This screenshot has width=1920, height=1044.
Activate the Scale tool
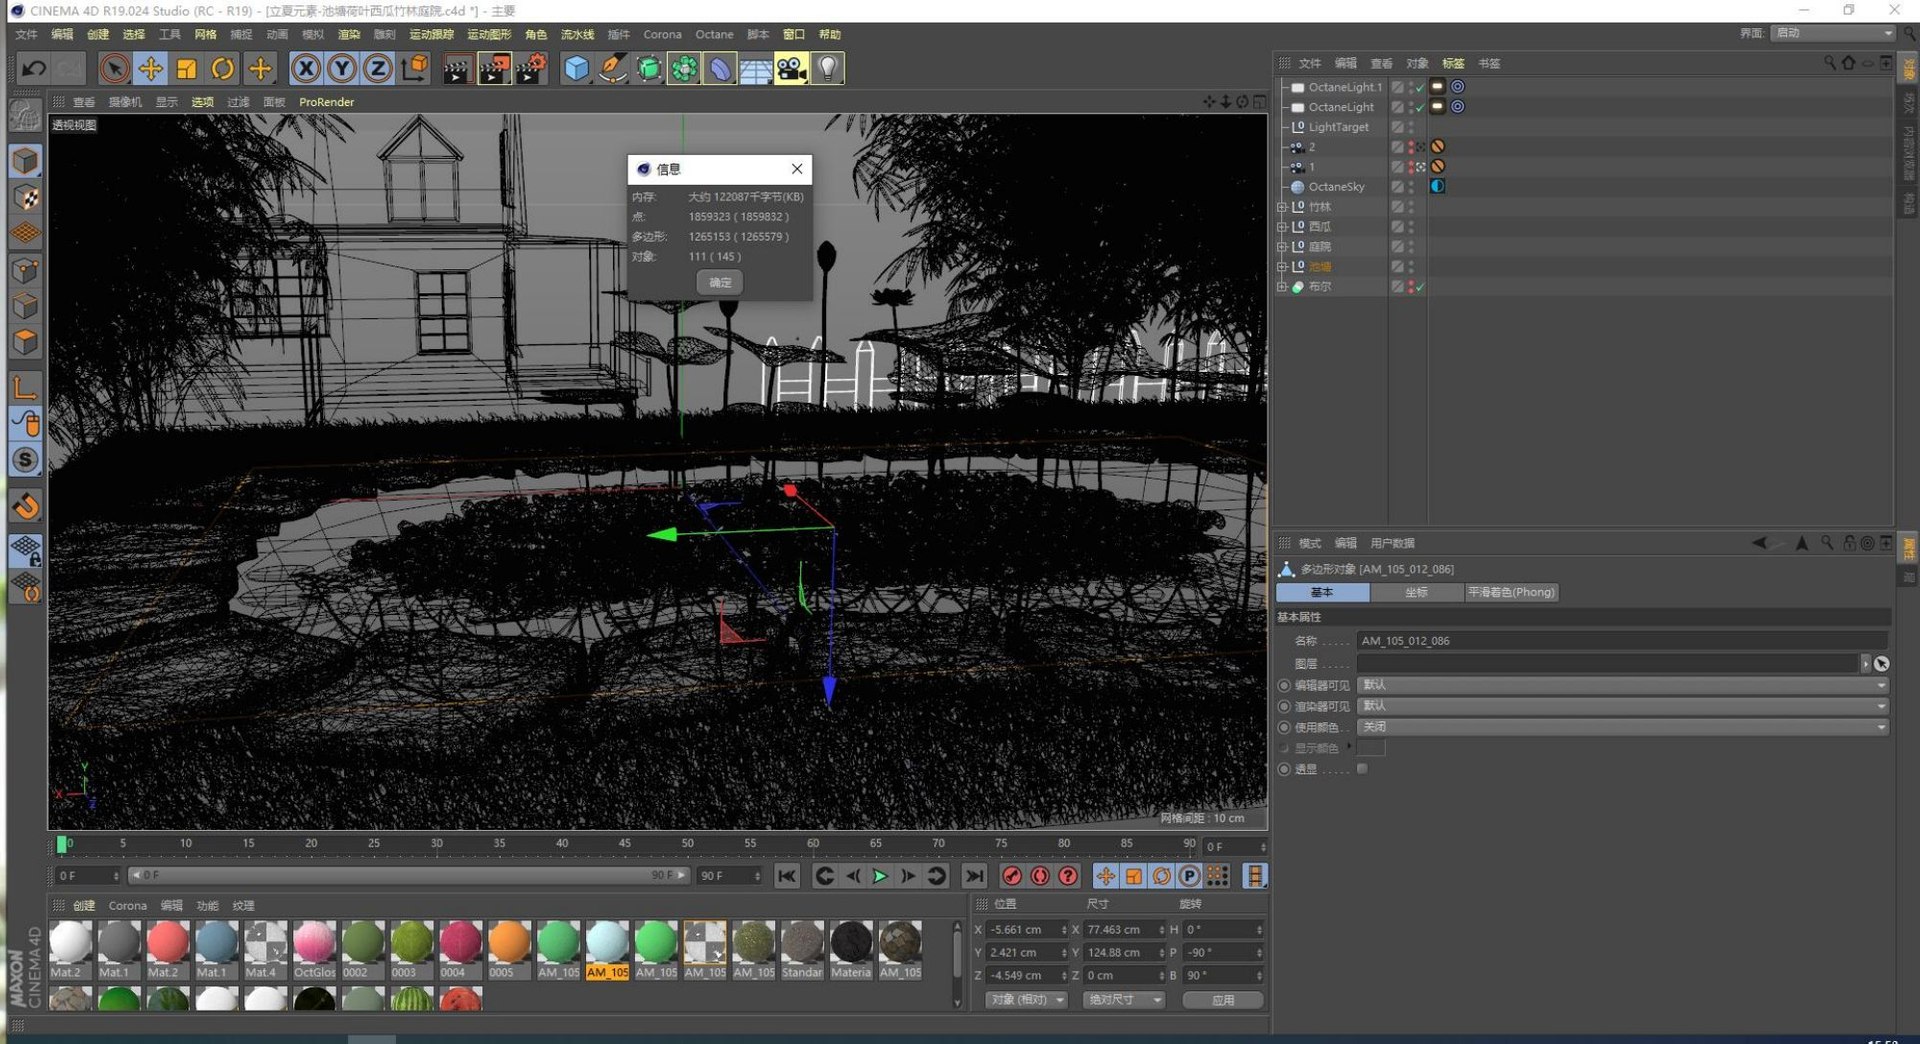coord(187,68)
